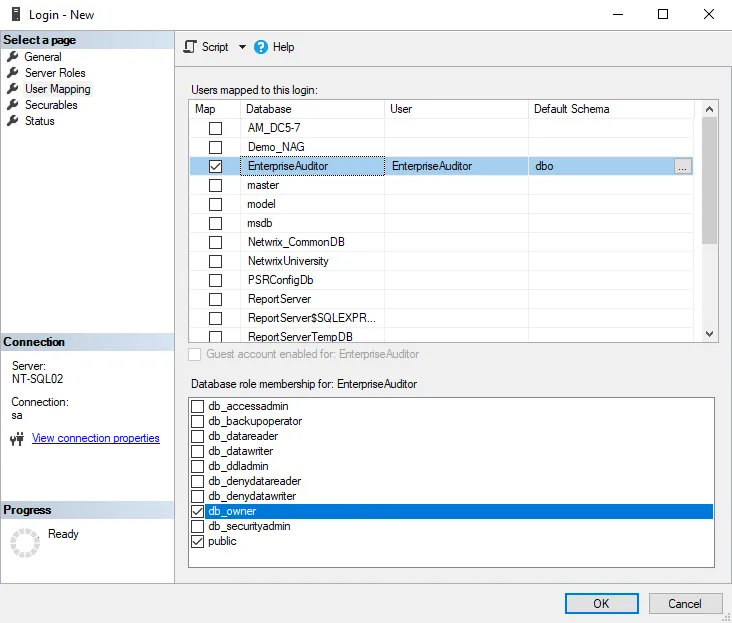The width and height of the screenshot is (732, 623).
Task: Check the Map box for ReportServer
Action: click(x=215, y=299)
